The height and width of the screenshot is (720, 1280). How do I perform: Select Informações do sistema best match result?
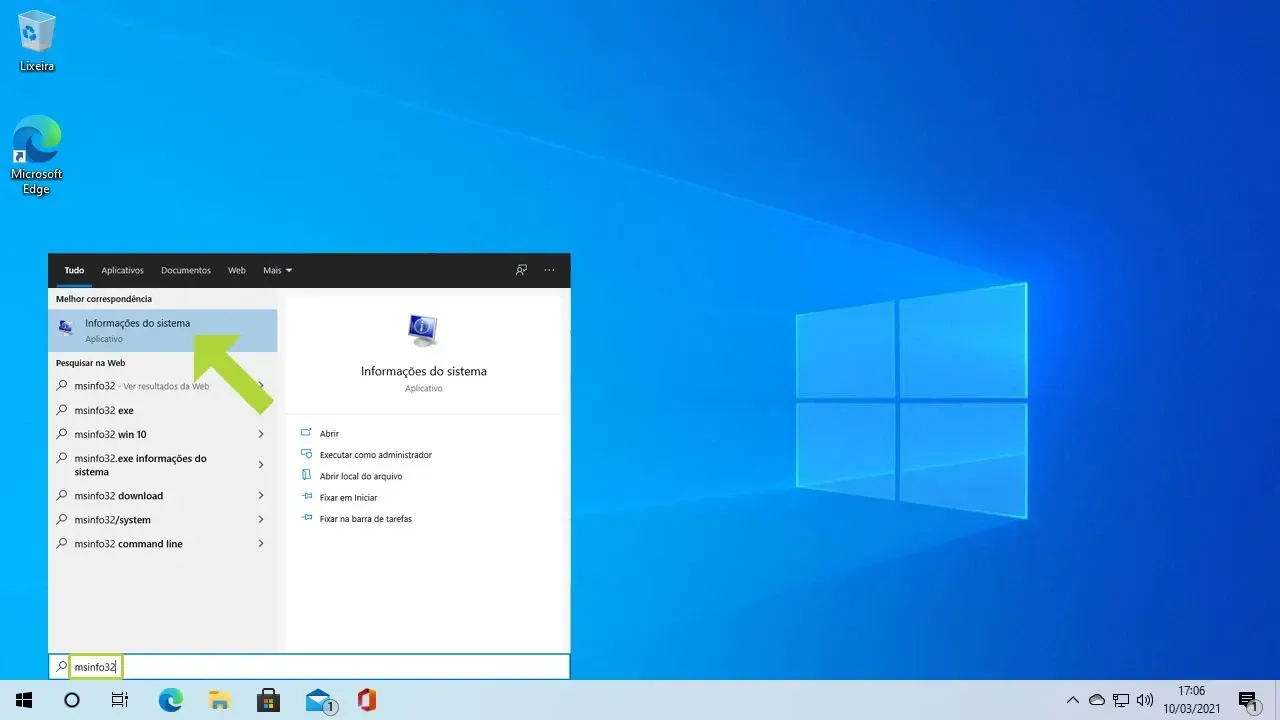pos(163,330)
